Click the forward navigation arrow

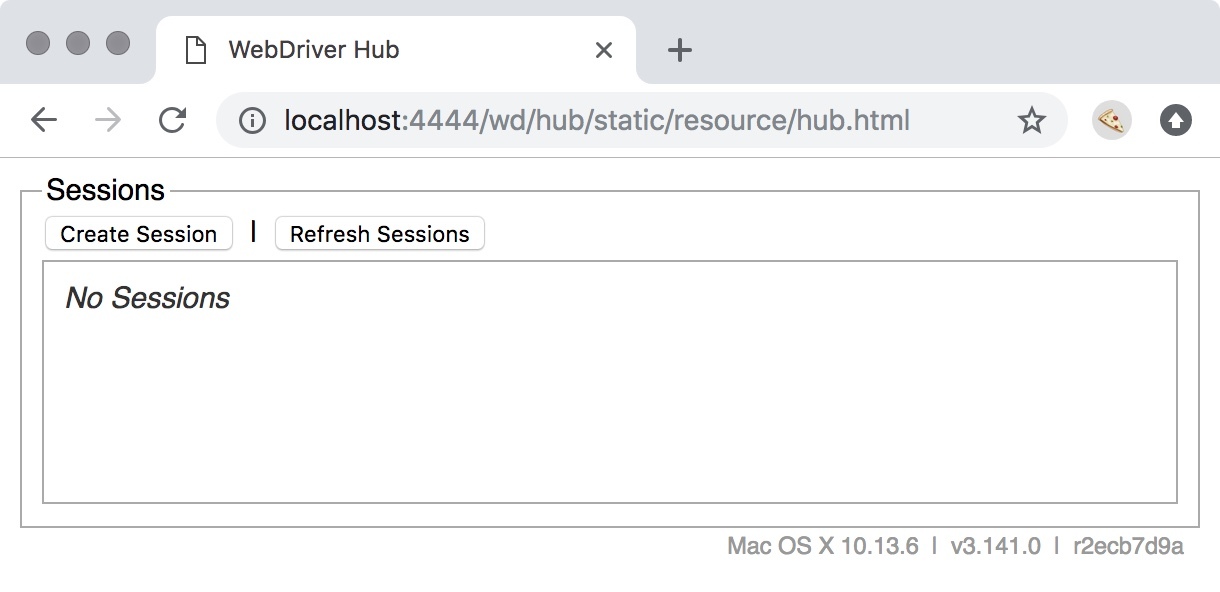point(107,119)
